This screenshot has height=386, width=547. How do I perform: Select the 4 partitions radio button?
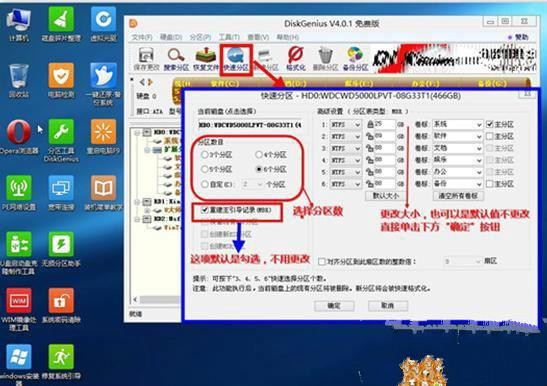tap(258, 155)
